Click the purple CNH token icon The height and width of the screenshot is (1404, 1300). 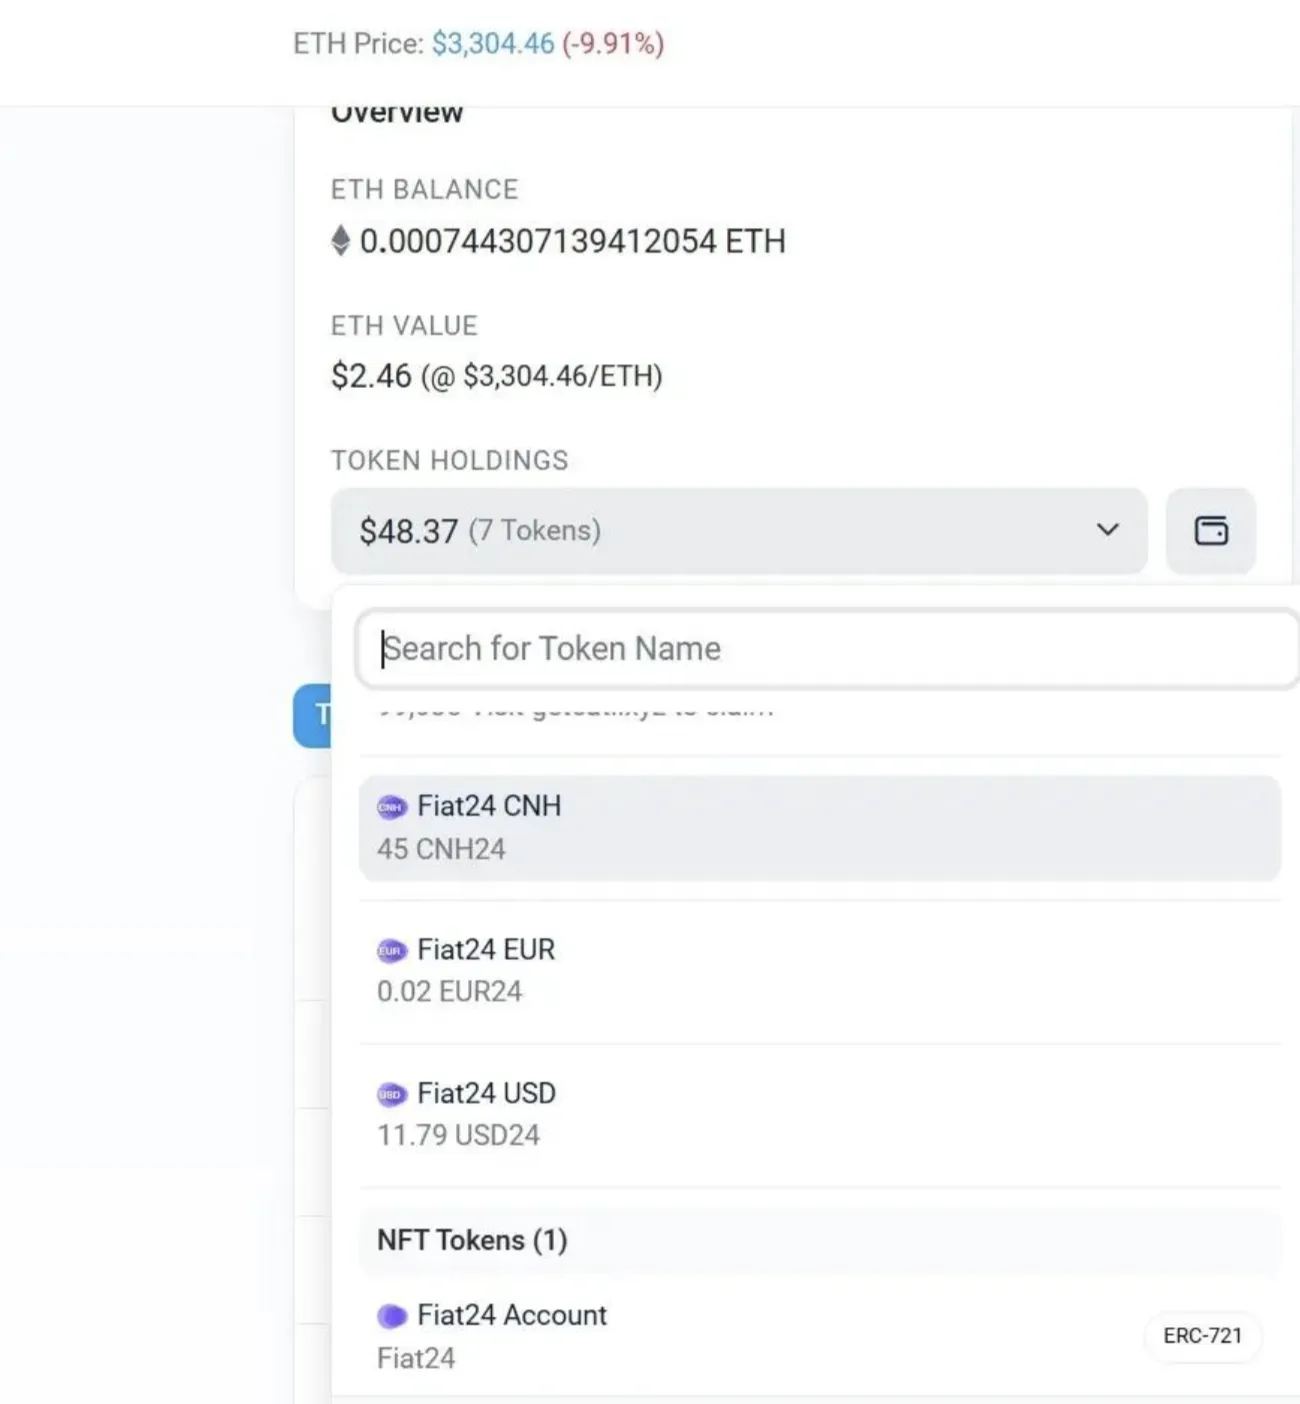pos(391,807)
